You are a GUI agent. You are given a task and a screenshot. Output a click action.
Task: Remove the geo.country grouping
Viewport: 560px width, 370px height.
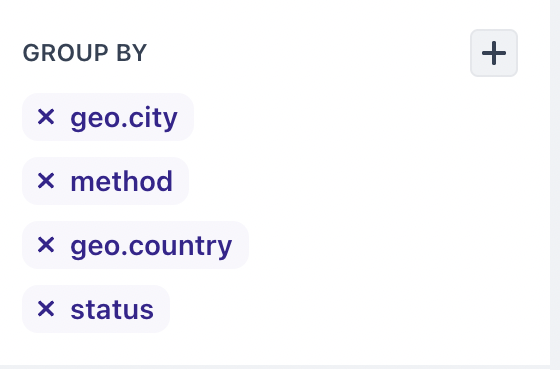[46, 245]
